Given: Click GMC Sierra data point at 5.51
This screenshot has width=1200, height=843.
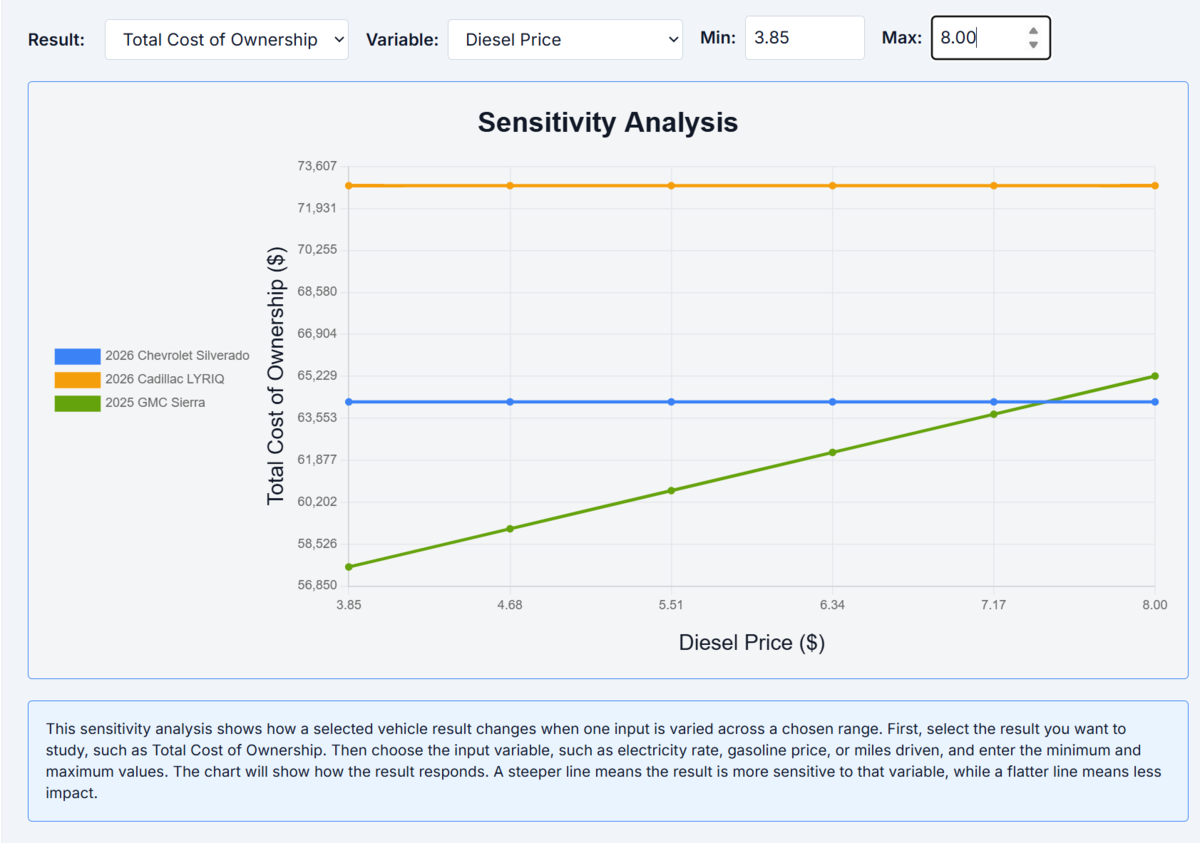Looking at the screenshot, I should click(671, 491).
